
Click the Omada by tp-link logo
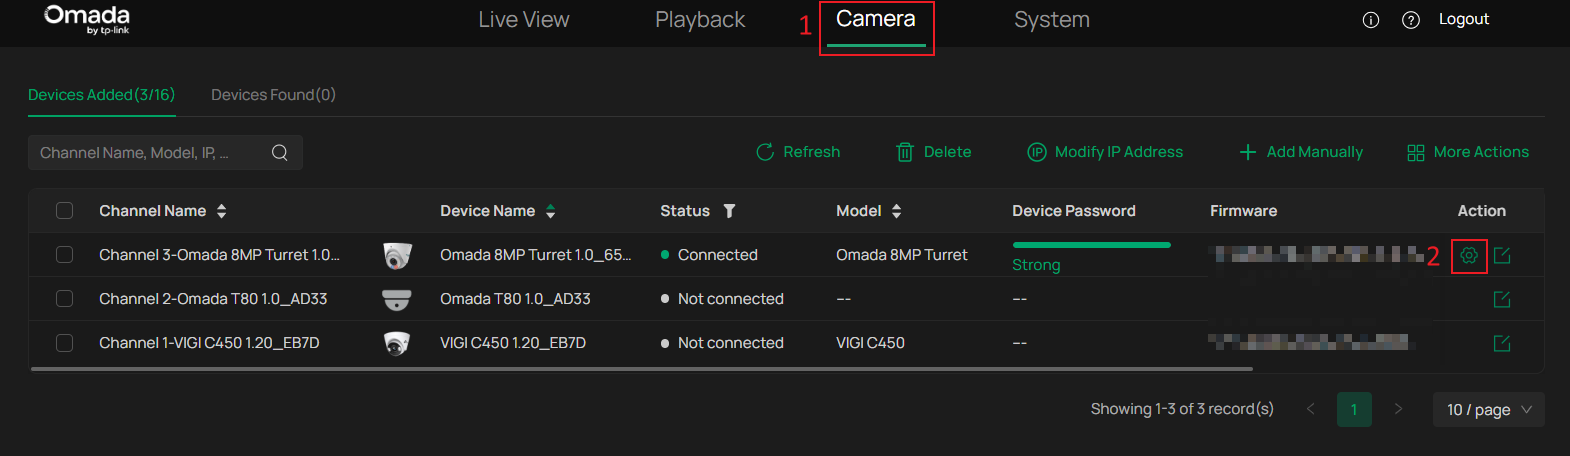87,19
